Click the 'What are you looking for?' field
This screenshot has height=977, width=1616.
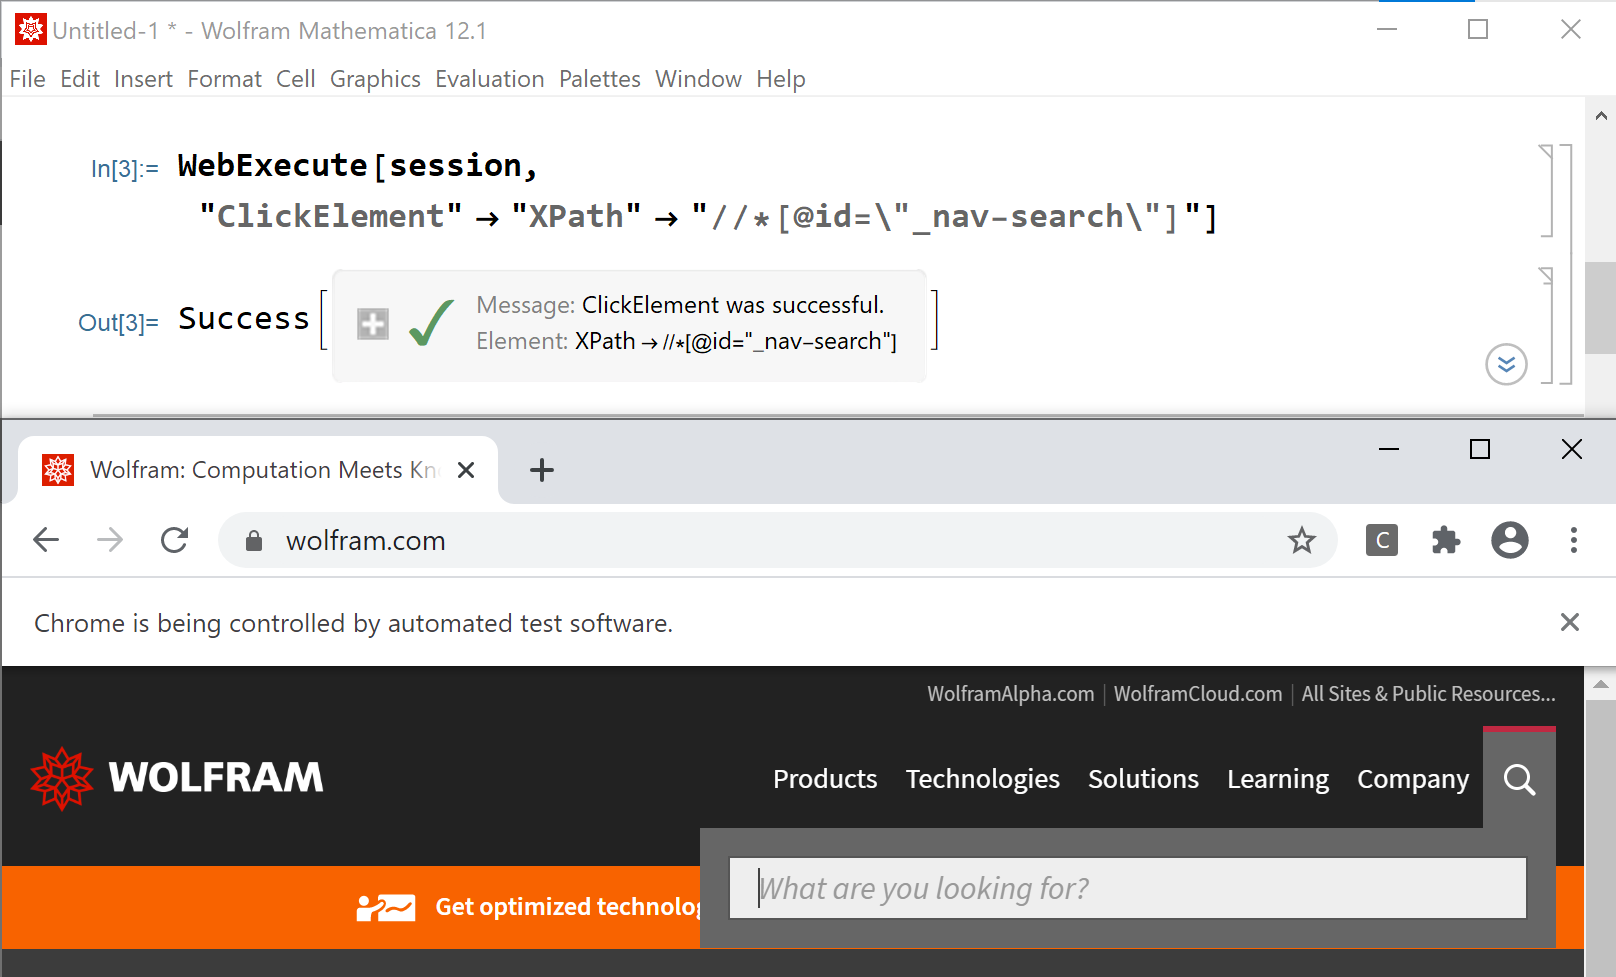[1127, 888]
